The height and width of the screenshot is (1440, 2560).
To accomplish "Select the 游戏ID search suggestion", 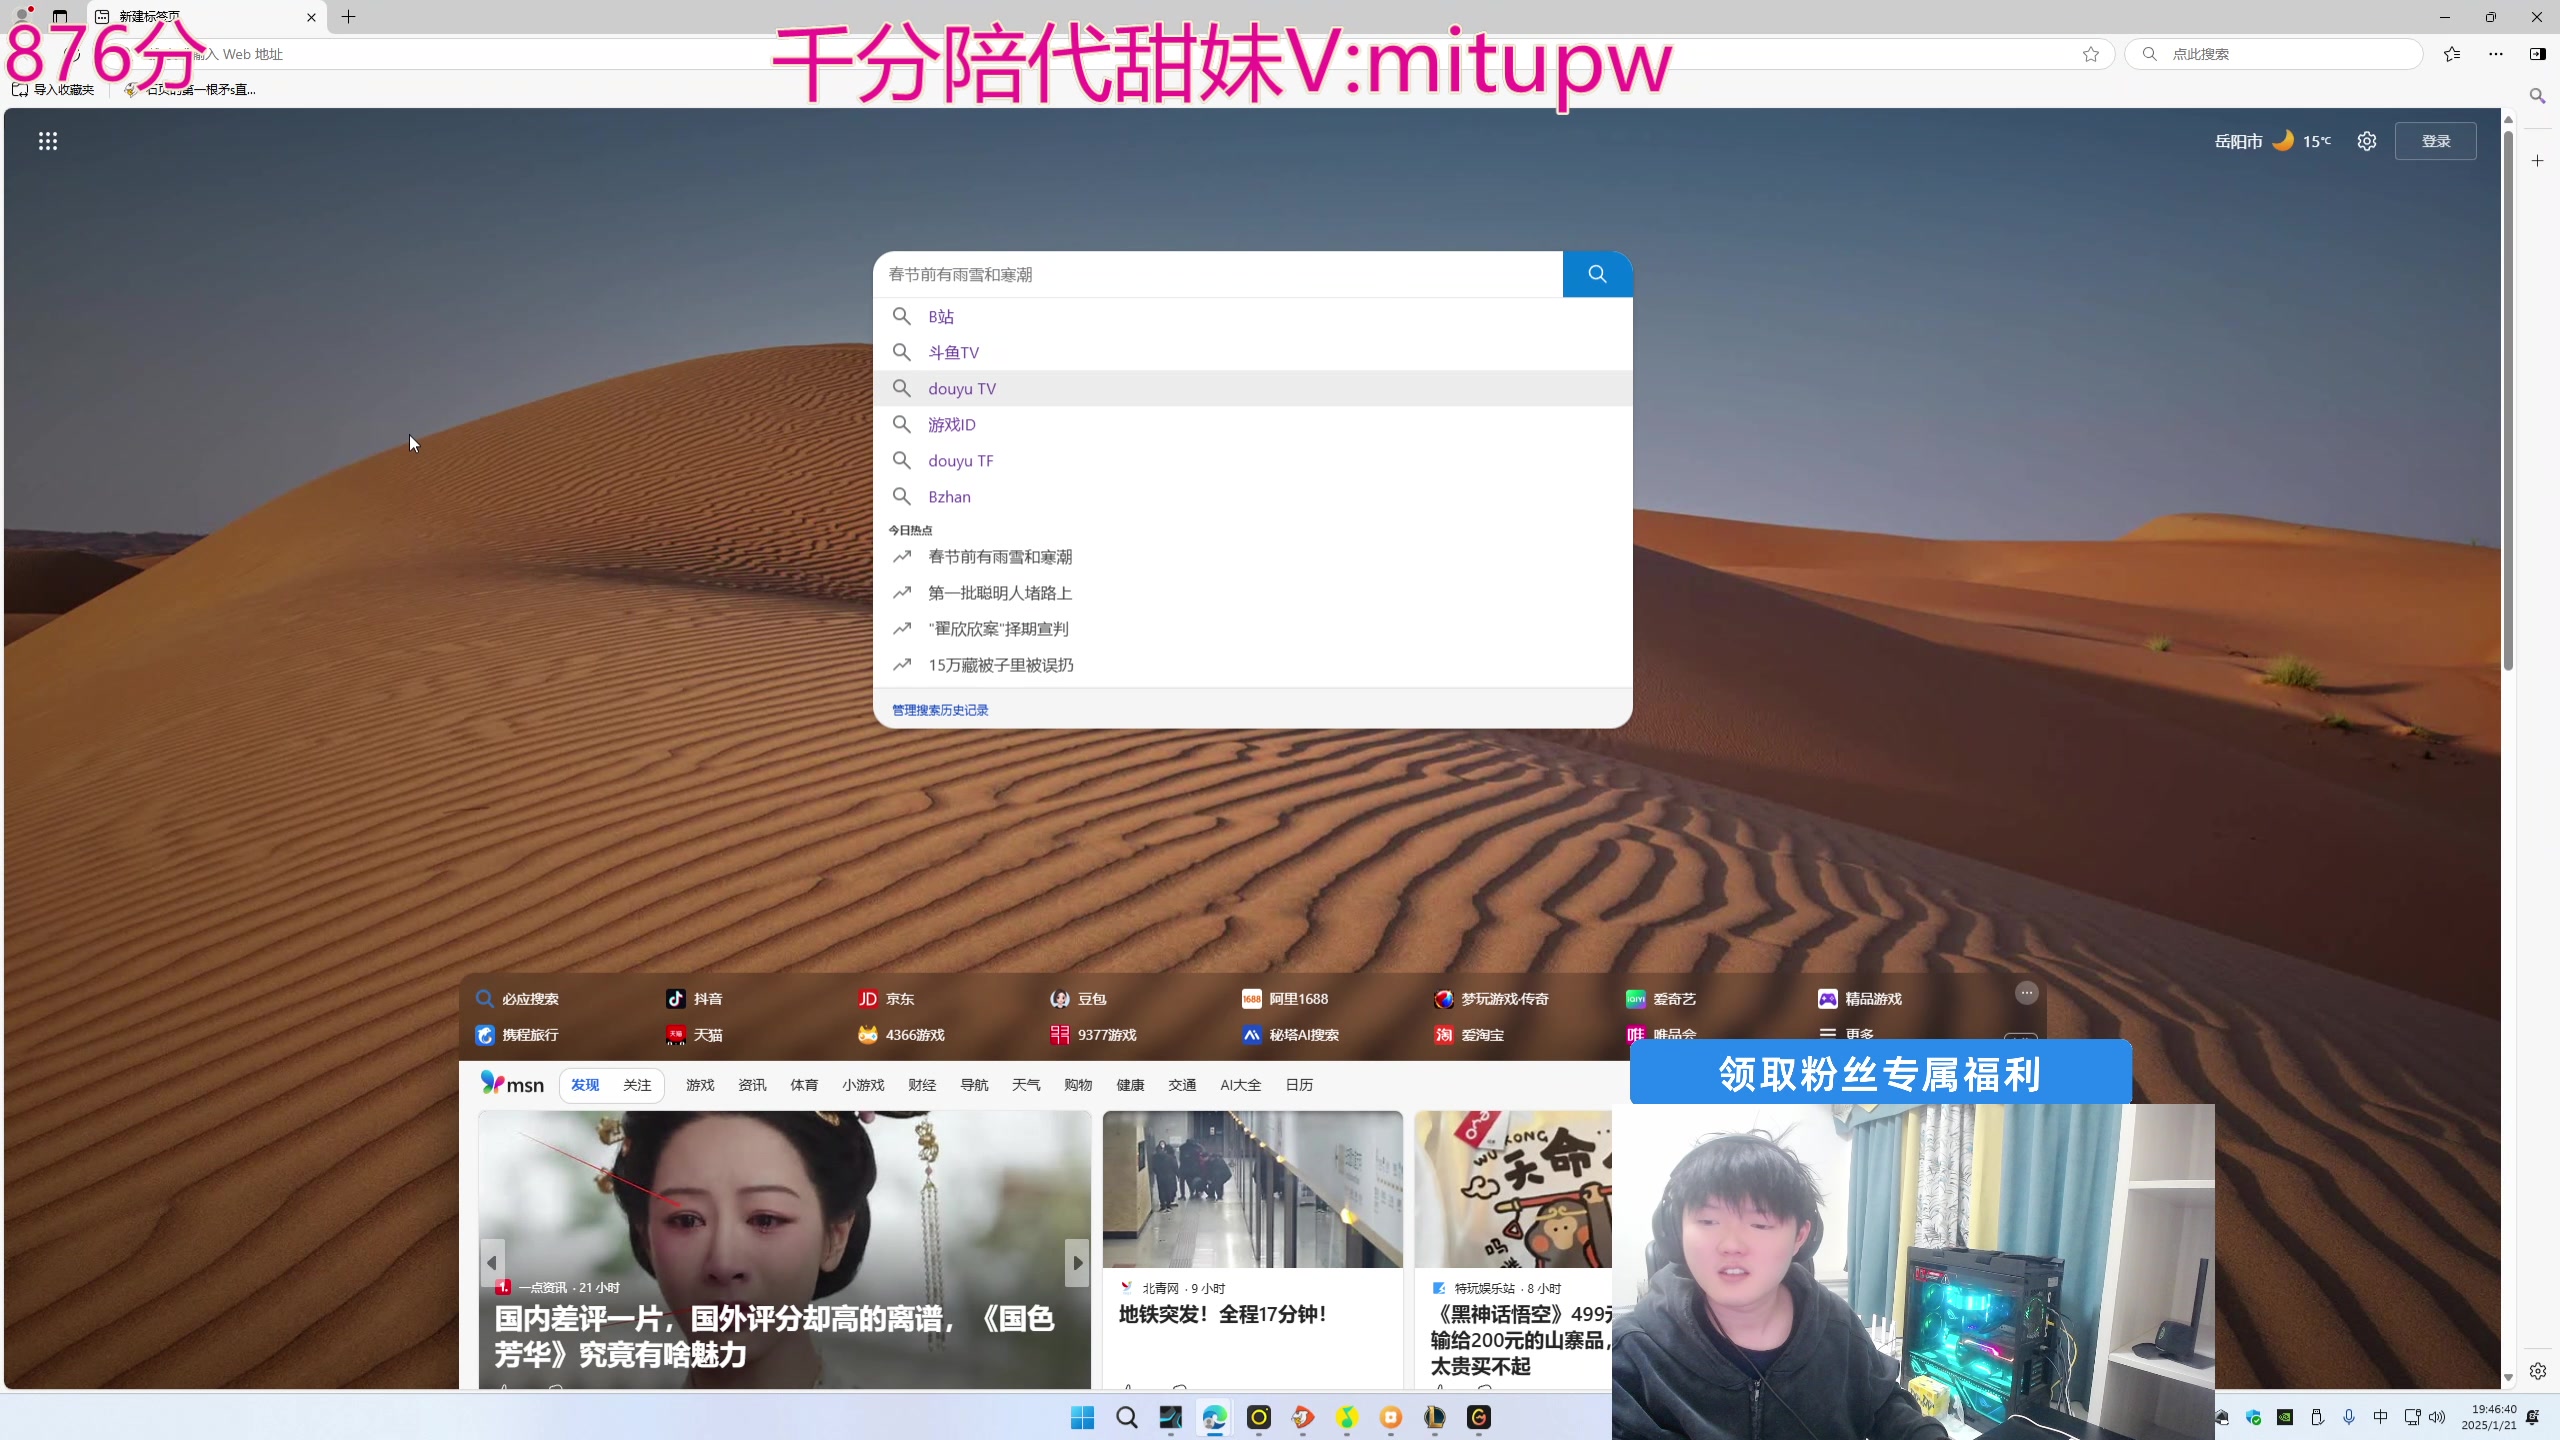I will [1252, 424].
